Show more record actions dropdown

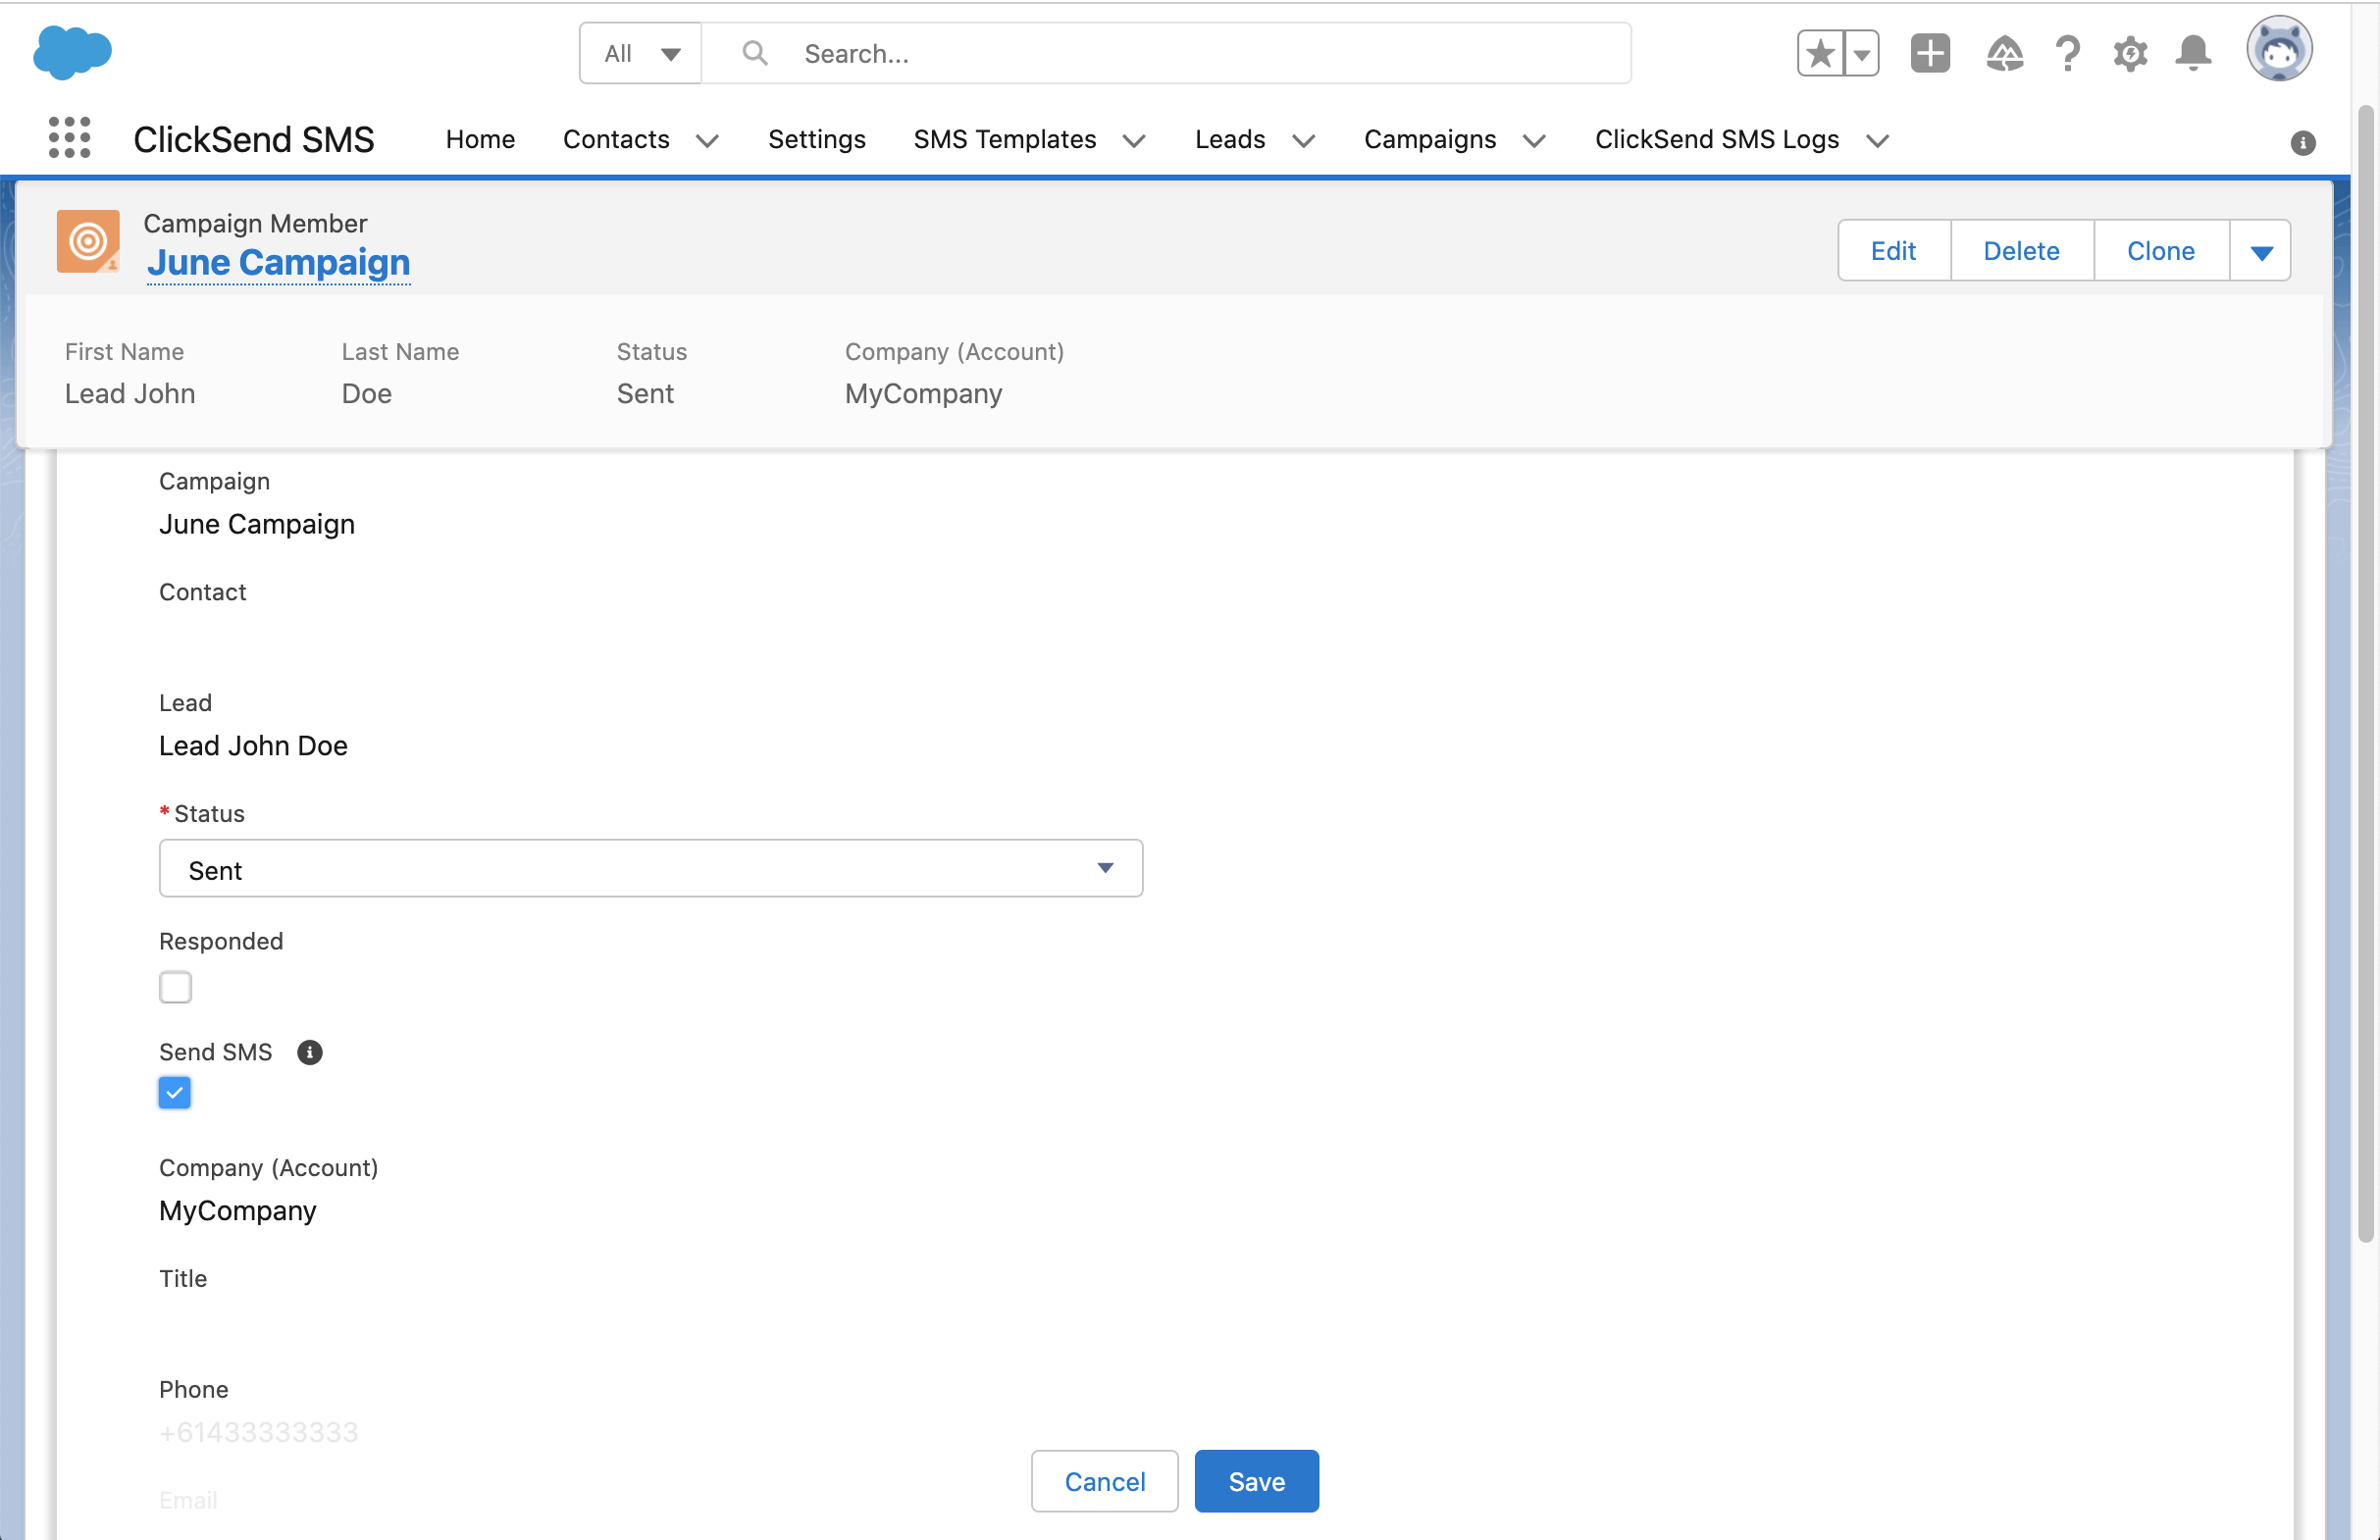tap(2260, 251)
